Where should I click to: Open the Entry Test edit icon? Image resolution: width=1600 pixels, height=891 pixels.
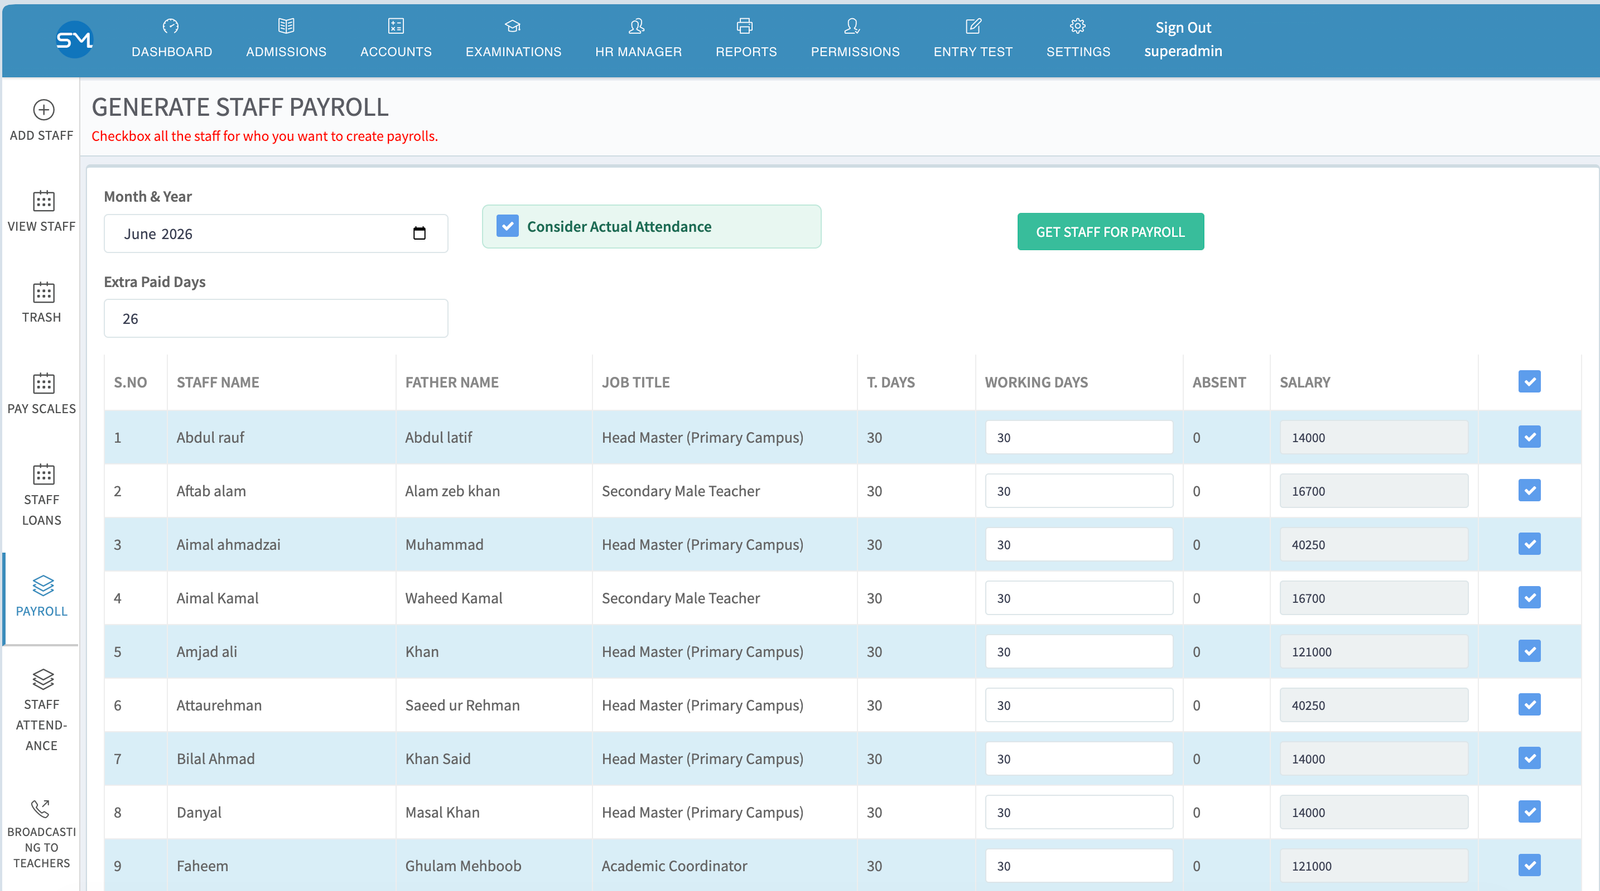pos(973,26)
